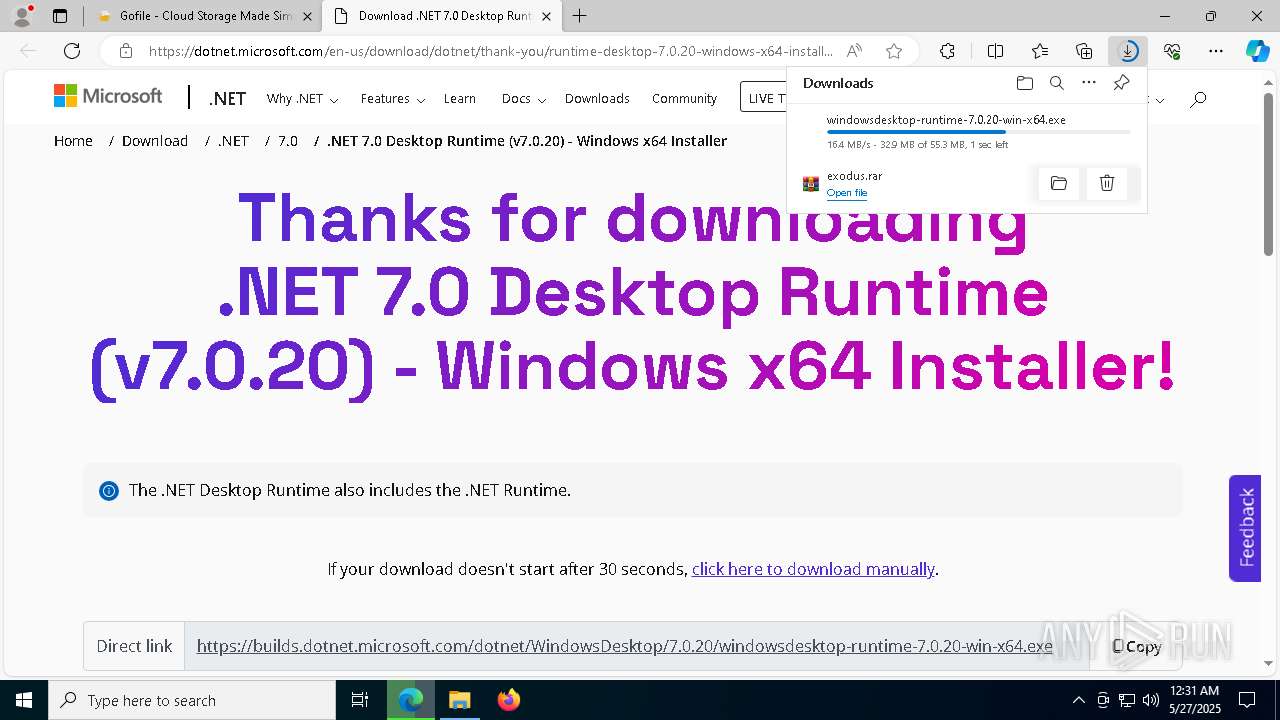The height and width of the screenshot is (720, 1280).
Task: Show hidden system tray icons
Action: (x=1078, y=700)
